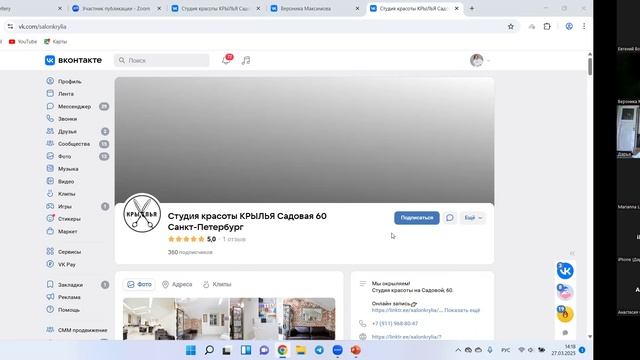
Task: Open Chrome extensions puzzle icon
Action: pyautogui.click(x=547, y=27)
